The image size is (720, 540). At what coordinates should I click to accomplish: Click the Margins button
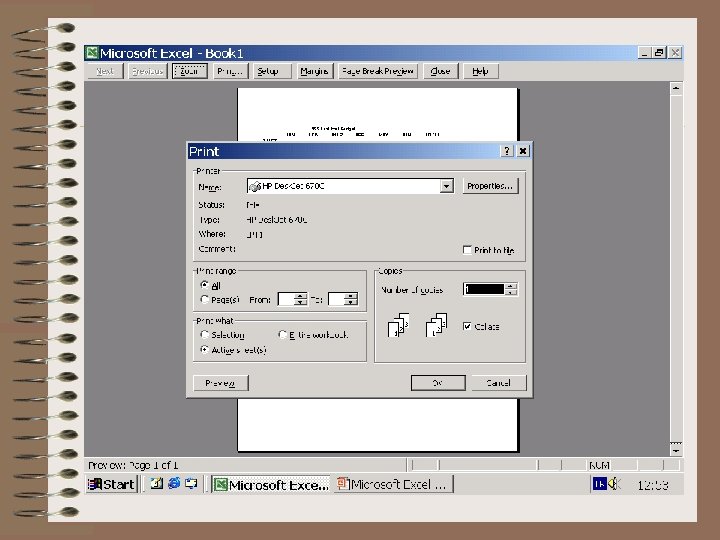(x=314, y=71)
